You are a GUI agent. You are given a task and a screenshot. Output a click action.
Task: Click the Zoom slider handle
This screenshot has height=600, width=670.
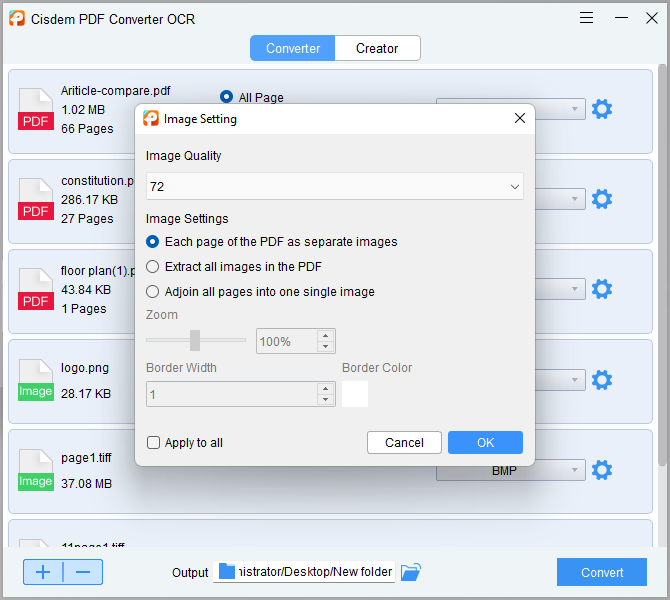coord(195,340)
